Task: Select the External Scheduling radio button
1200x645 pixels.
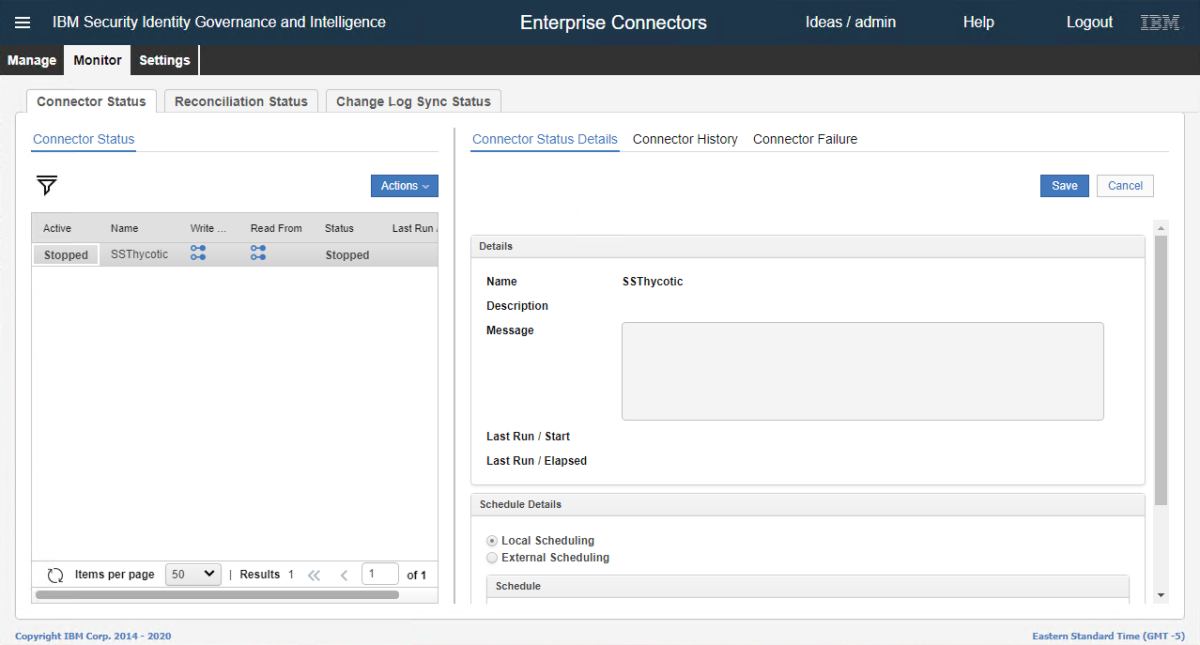Action: 492,558
